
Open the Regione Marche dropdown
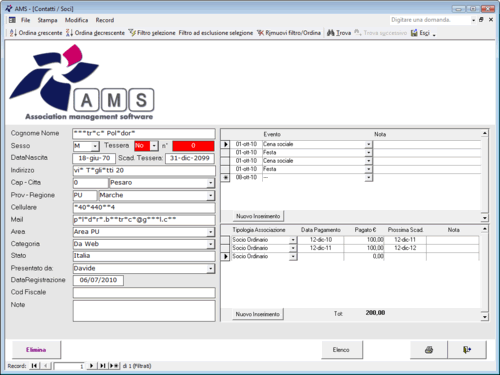(x=210, y=195)
